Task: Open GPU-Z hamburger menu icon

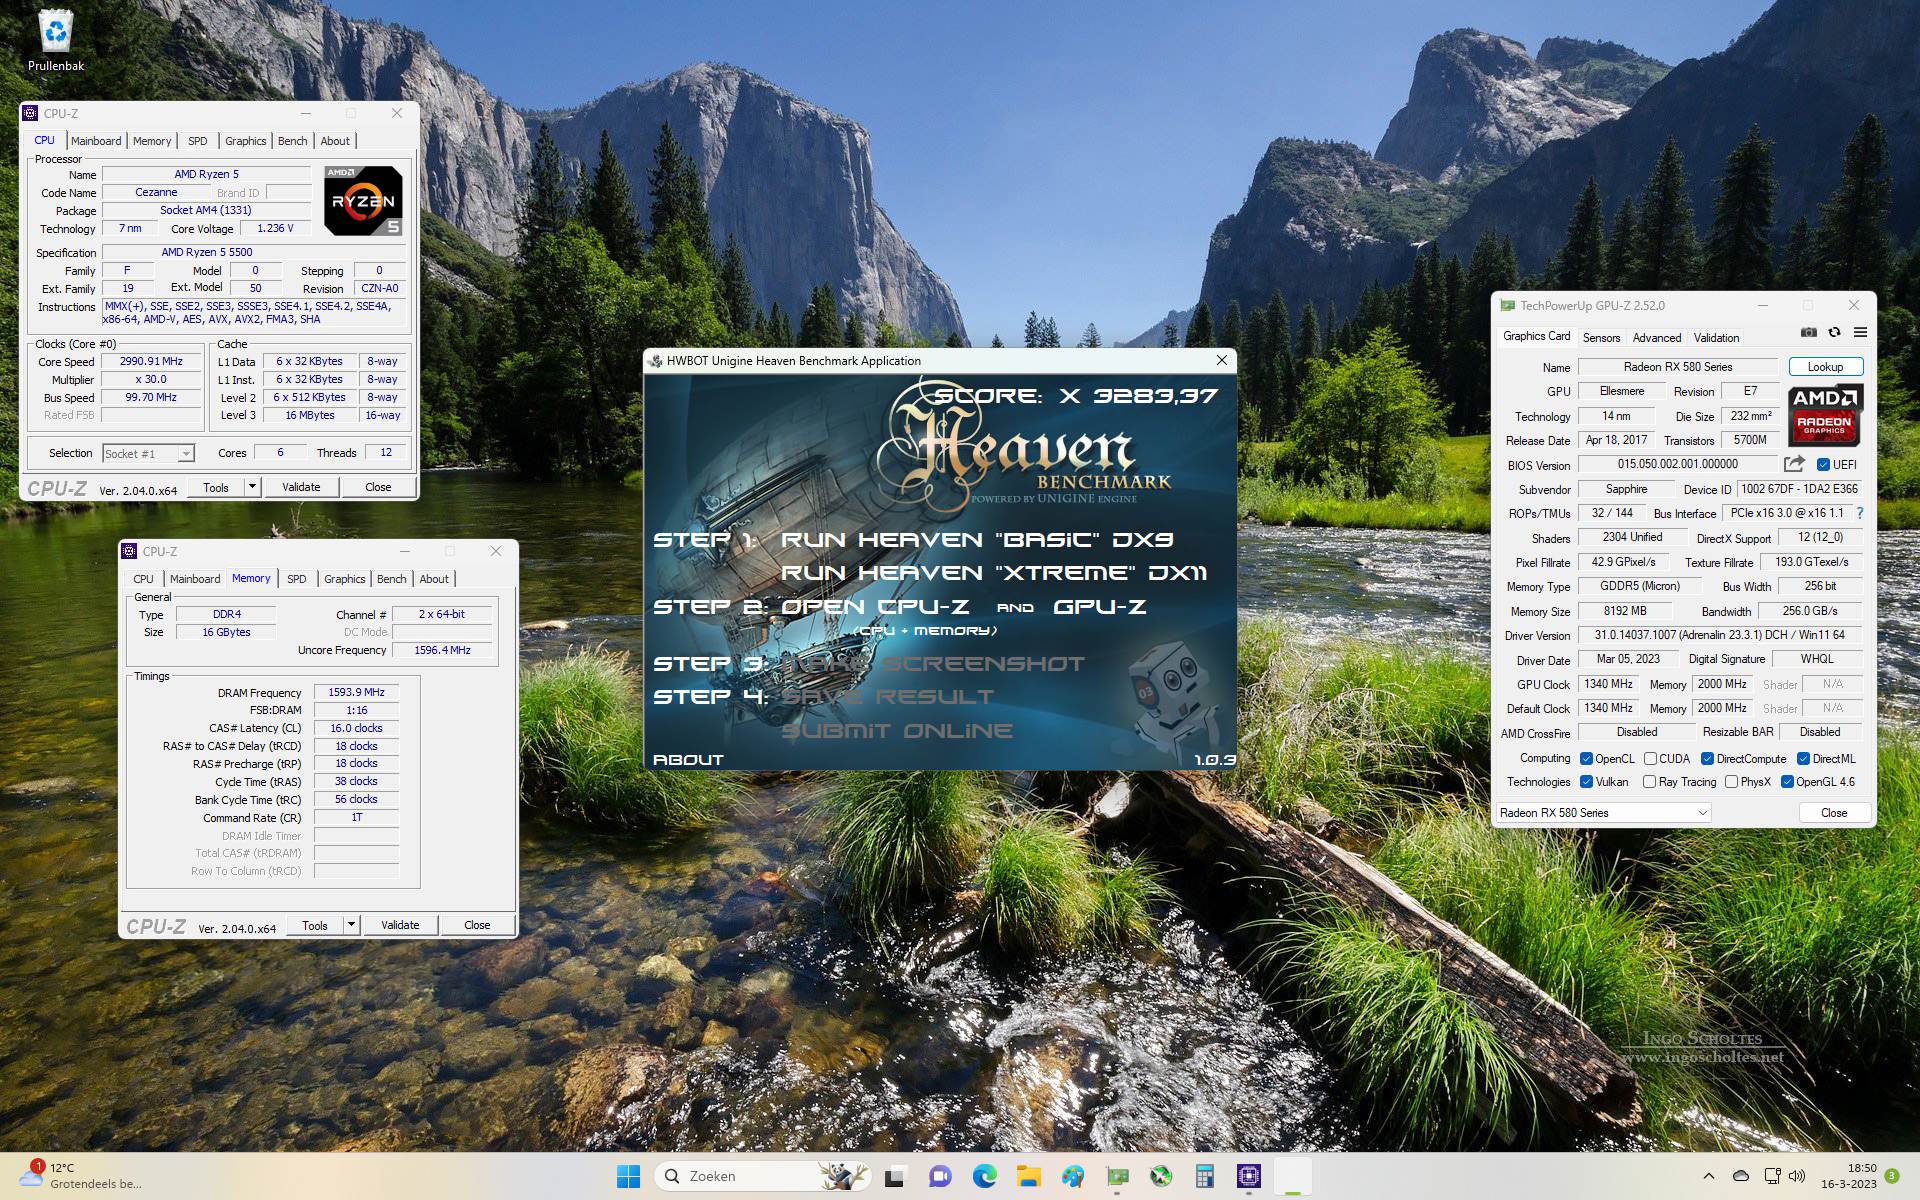Action: click(1860, 332)
